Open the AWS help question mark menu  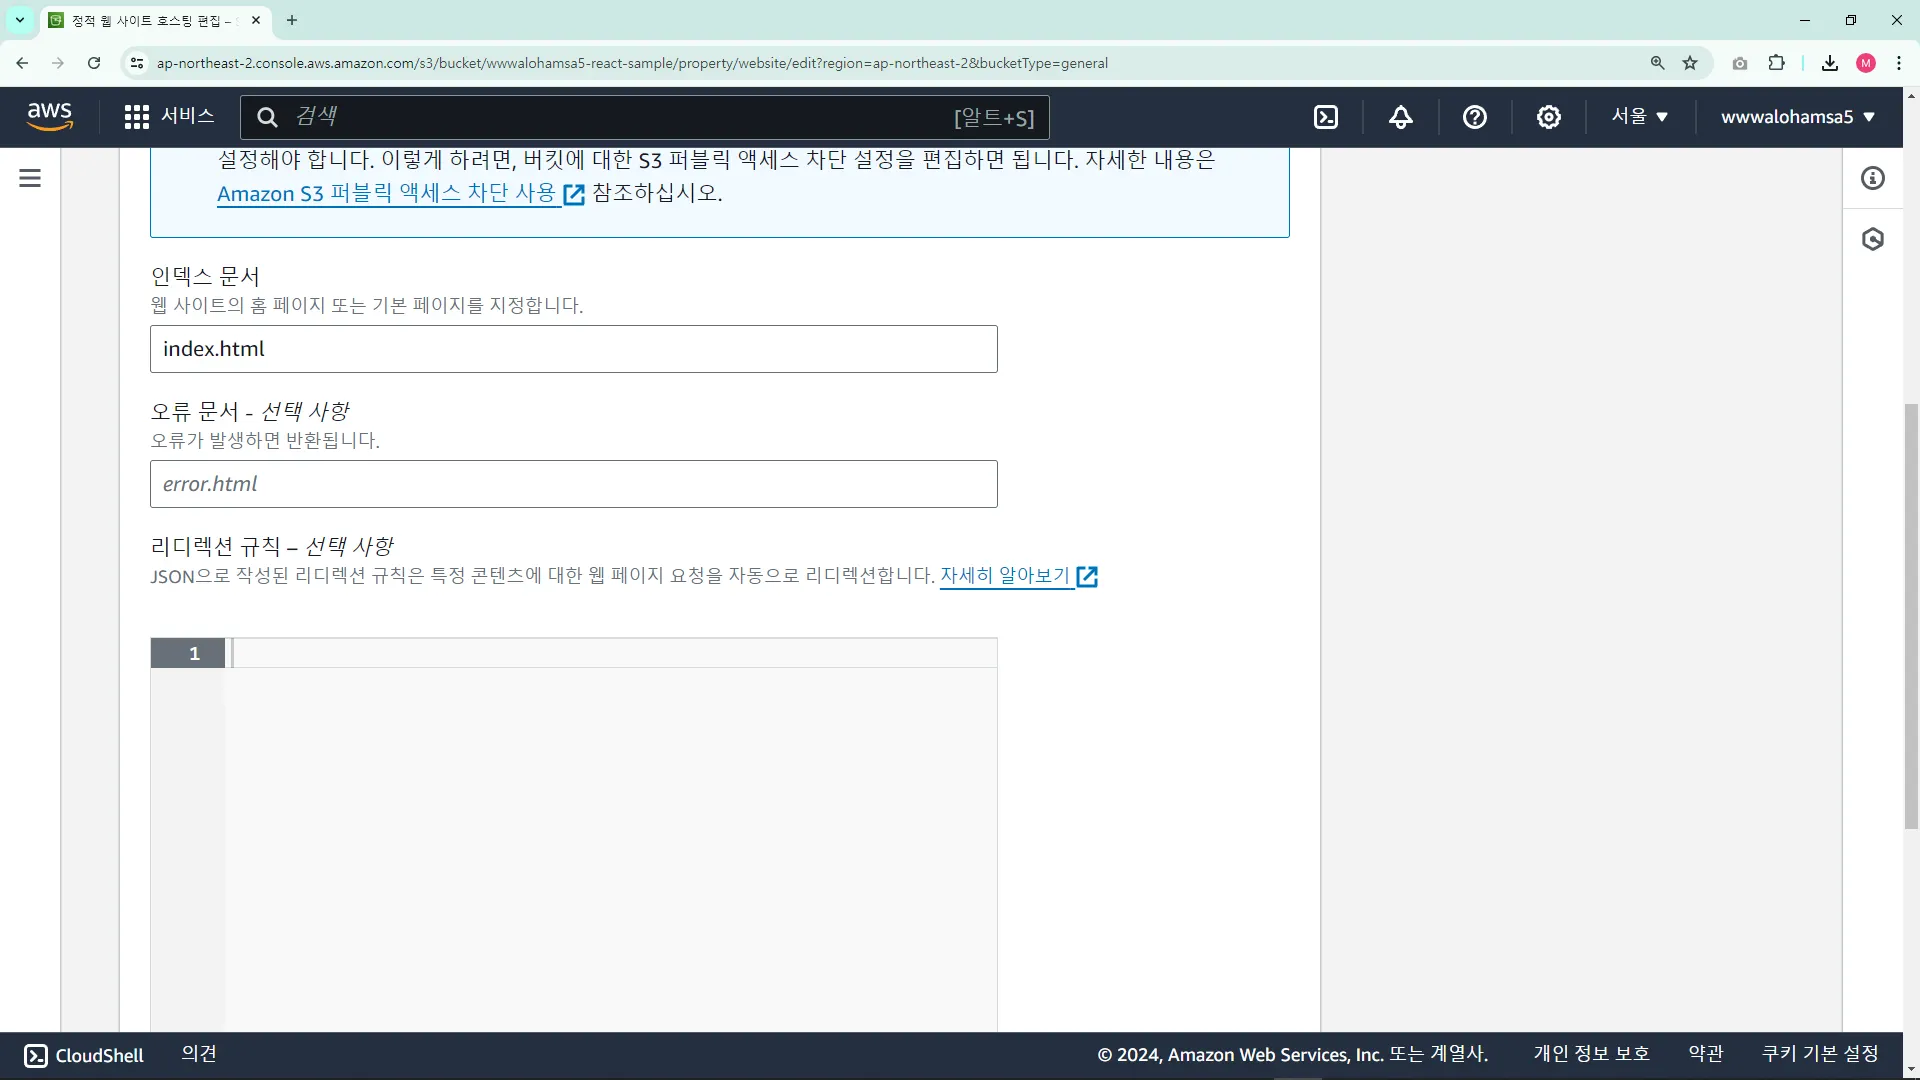pos(1474,117)
